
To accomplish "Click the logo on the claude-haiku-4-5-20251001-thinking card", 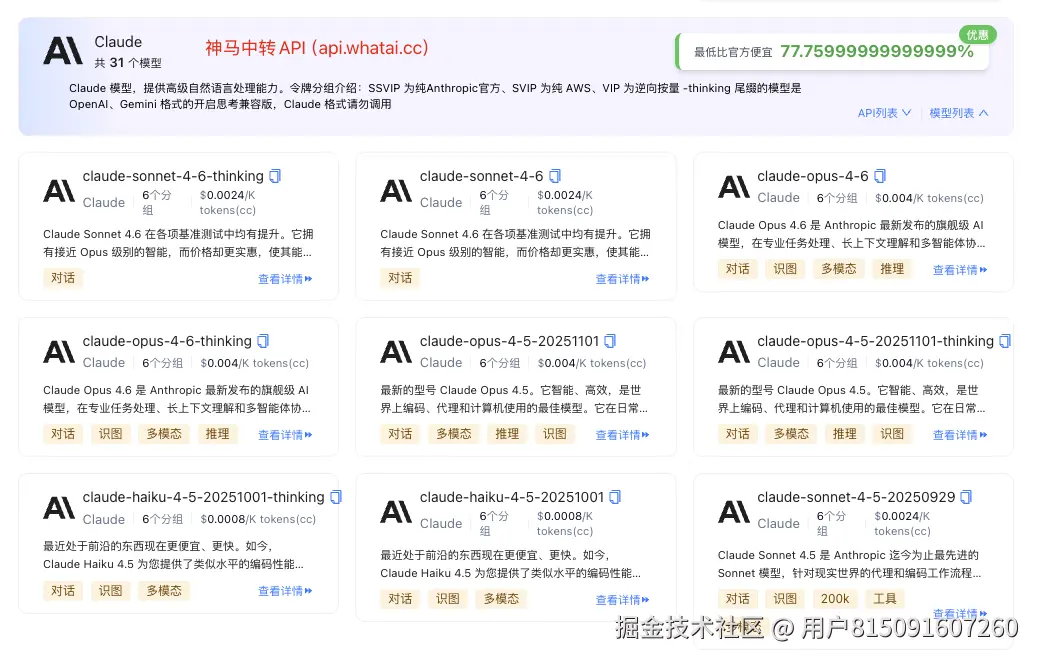I will (x=59, y=508).
